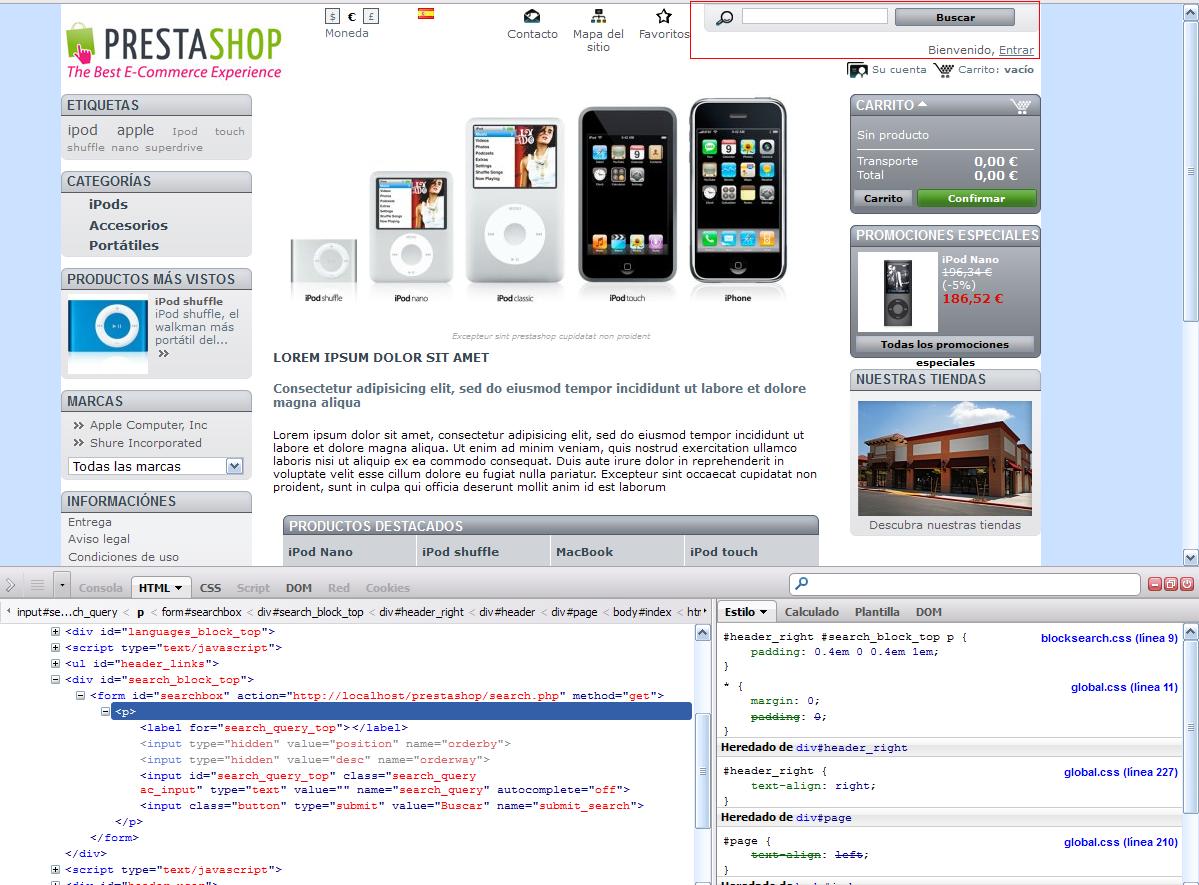Click the blocksearch.css (línea 9) source link
This screenshot has width=1199, height=885.
(x=1109, y=638)
